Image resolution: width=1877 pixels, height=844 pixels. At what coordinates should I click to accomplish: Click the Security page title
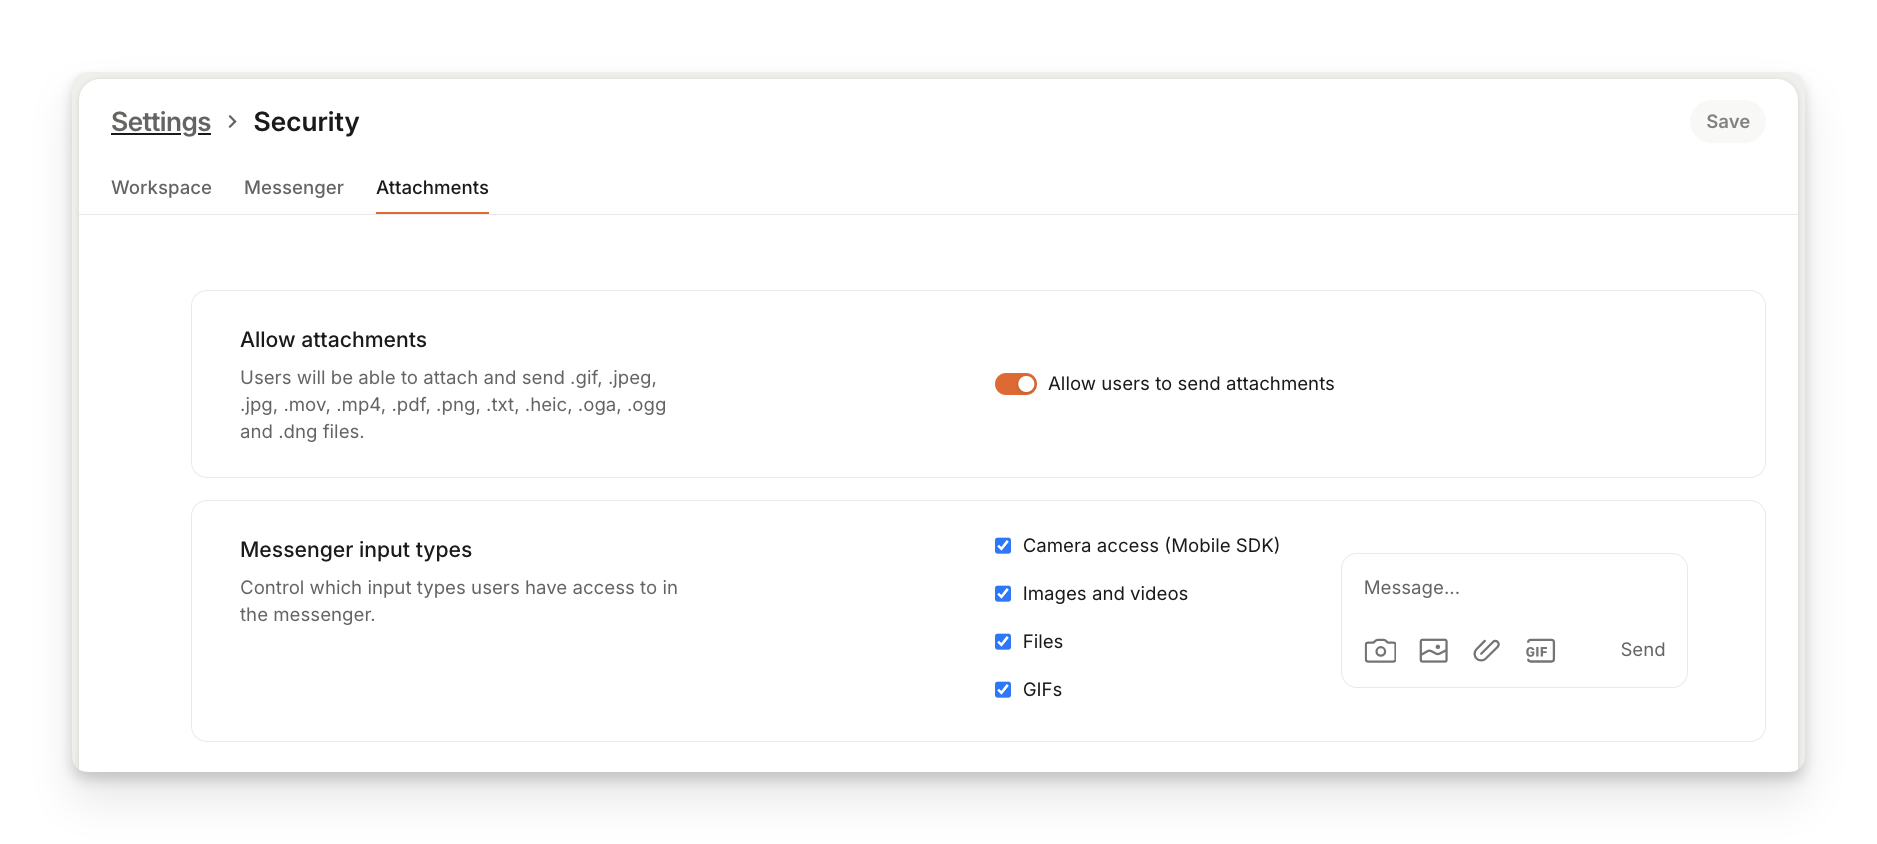point(306,122)
